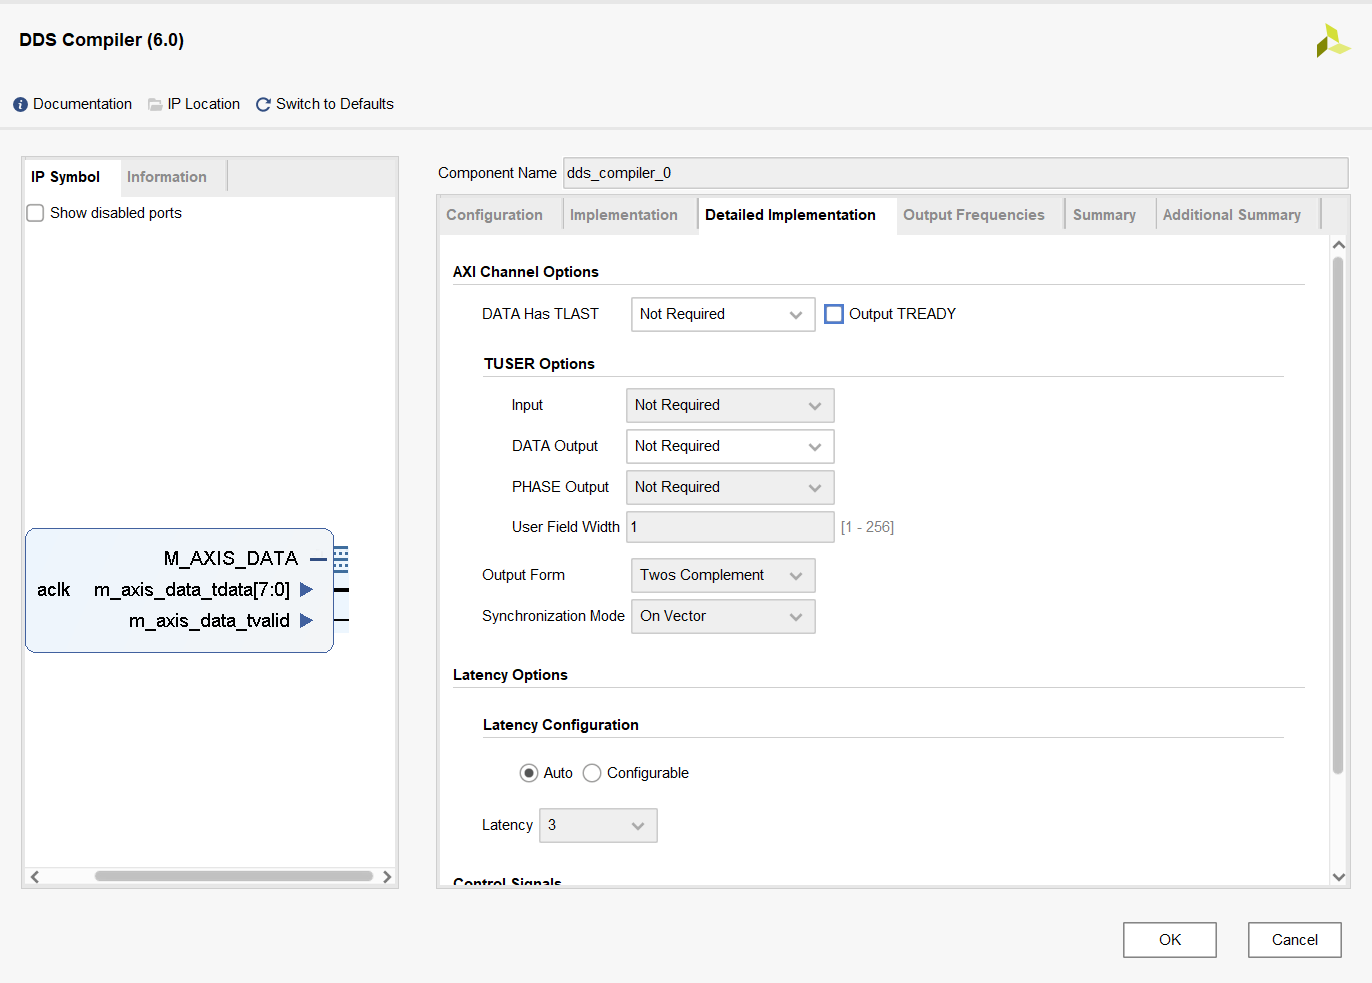Image resolution: width=1372 pixels, height=983 pixels.
Task: Open the Additional Summary tab
Action: coord(1232,215)
